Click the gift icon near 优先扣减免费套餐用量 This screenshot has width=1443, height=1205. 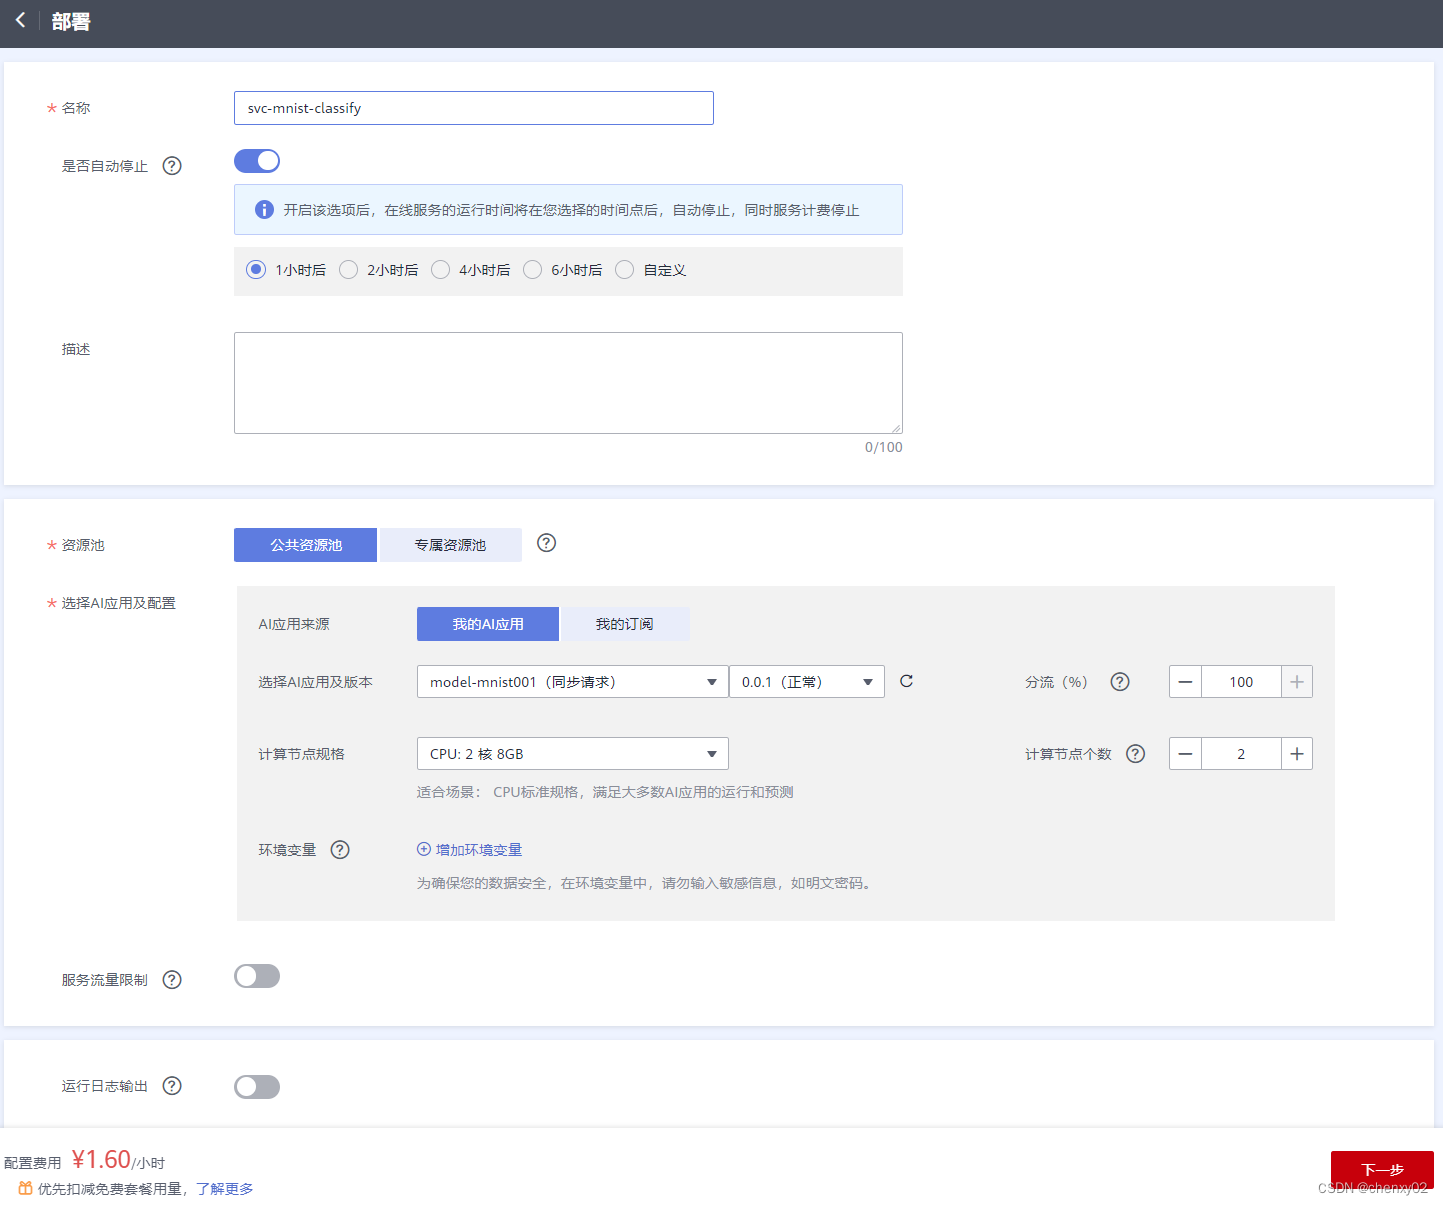coord(26,1188)
